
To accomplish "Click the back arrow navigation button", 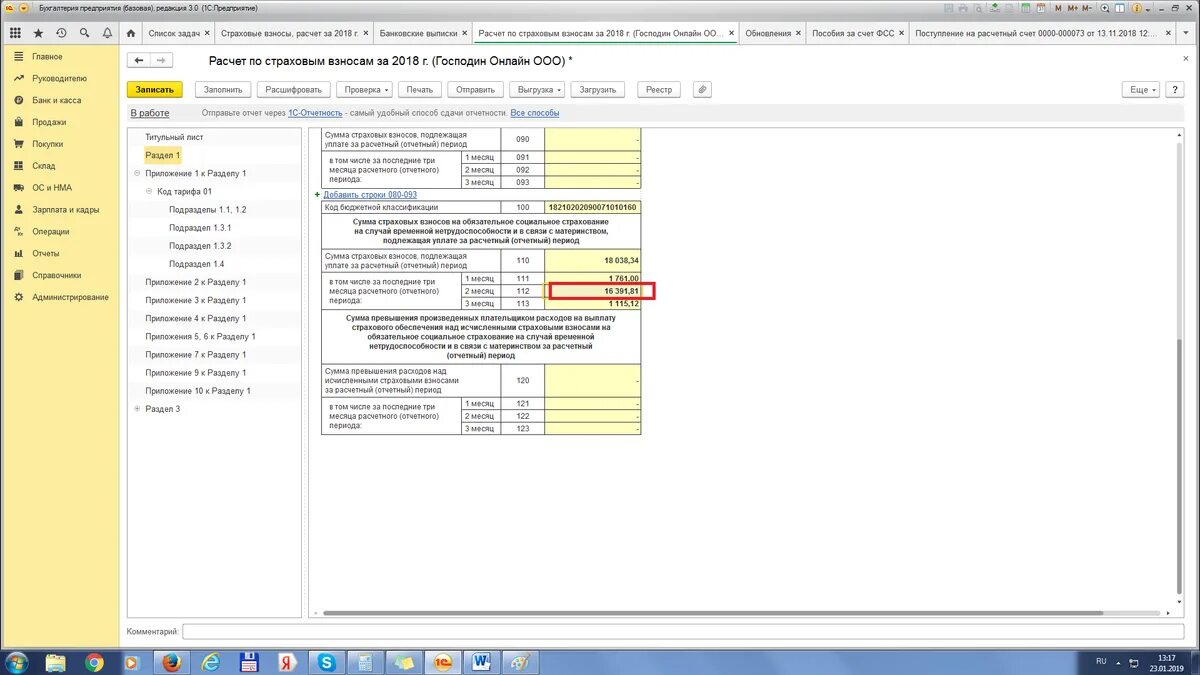I will point(139,61).
